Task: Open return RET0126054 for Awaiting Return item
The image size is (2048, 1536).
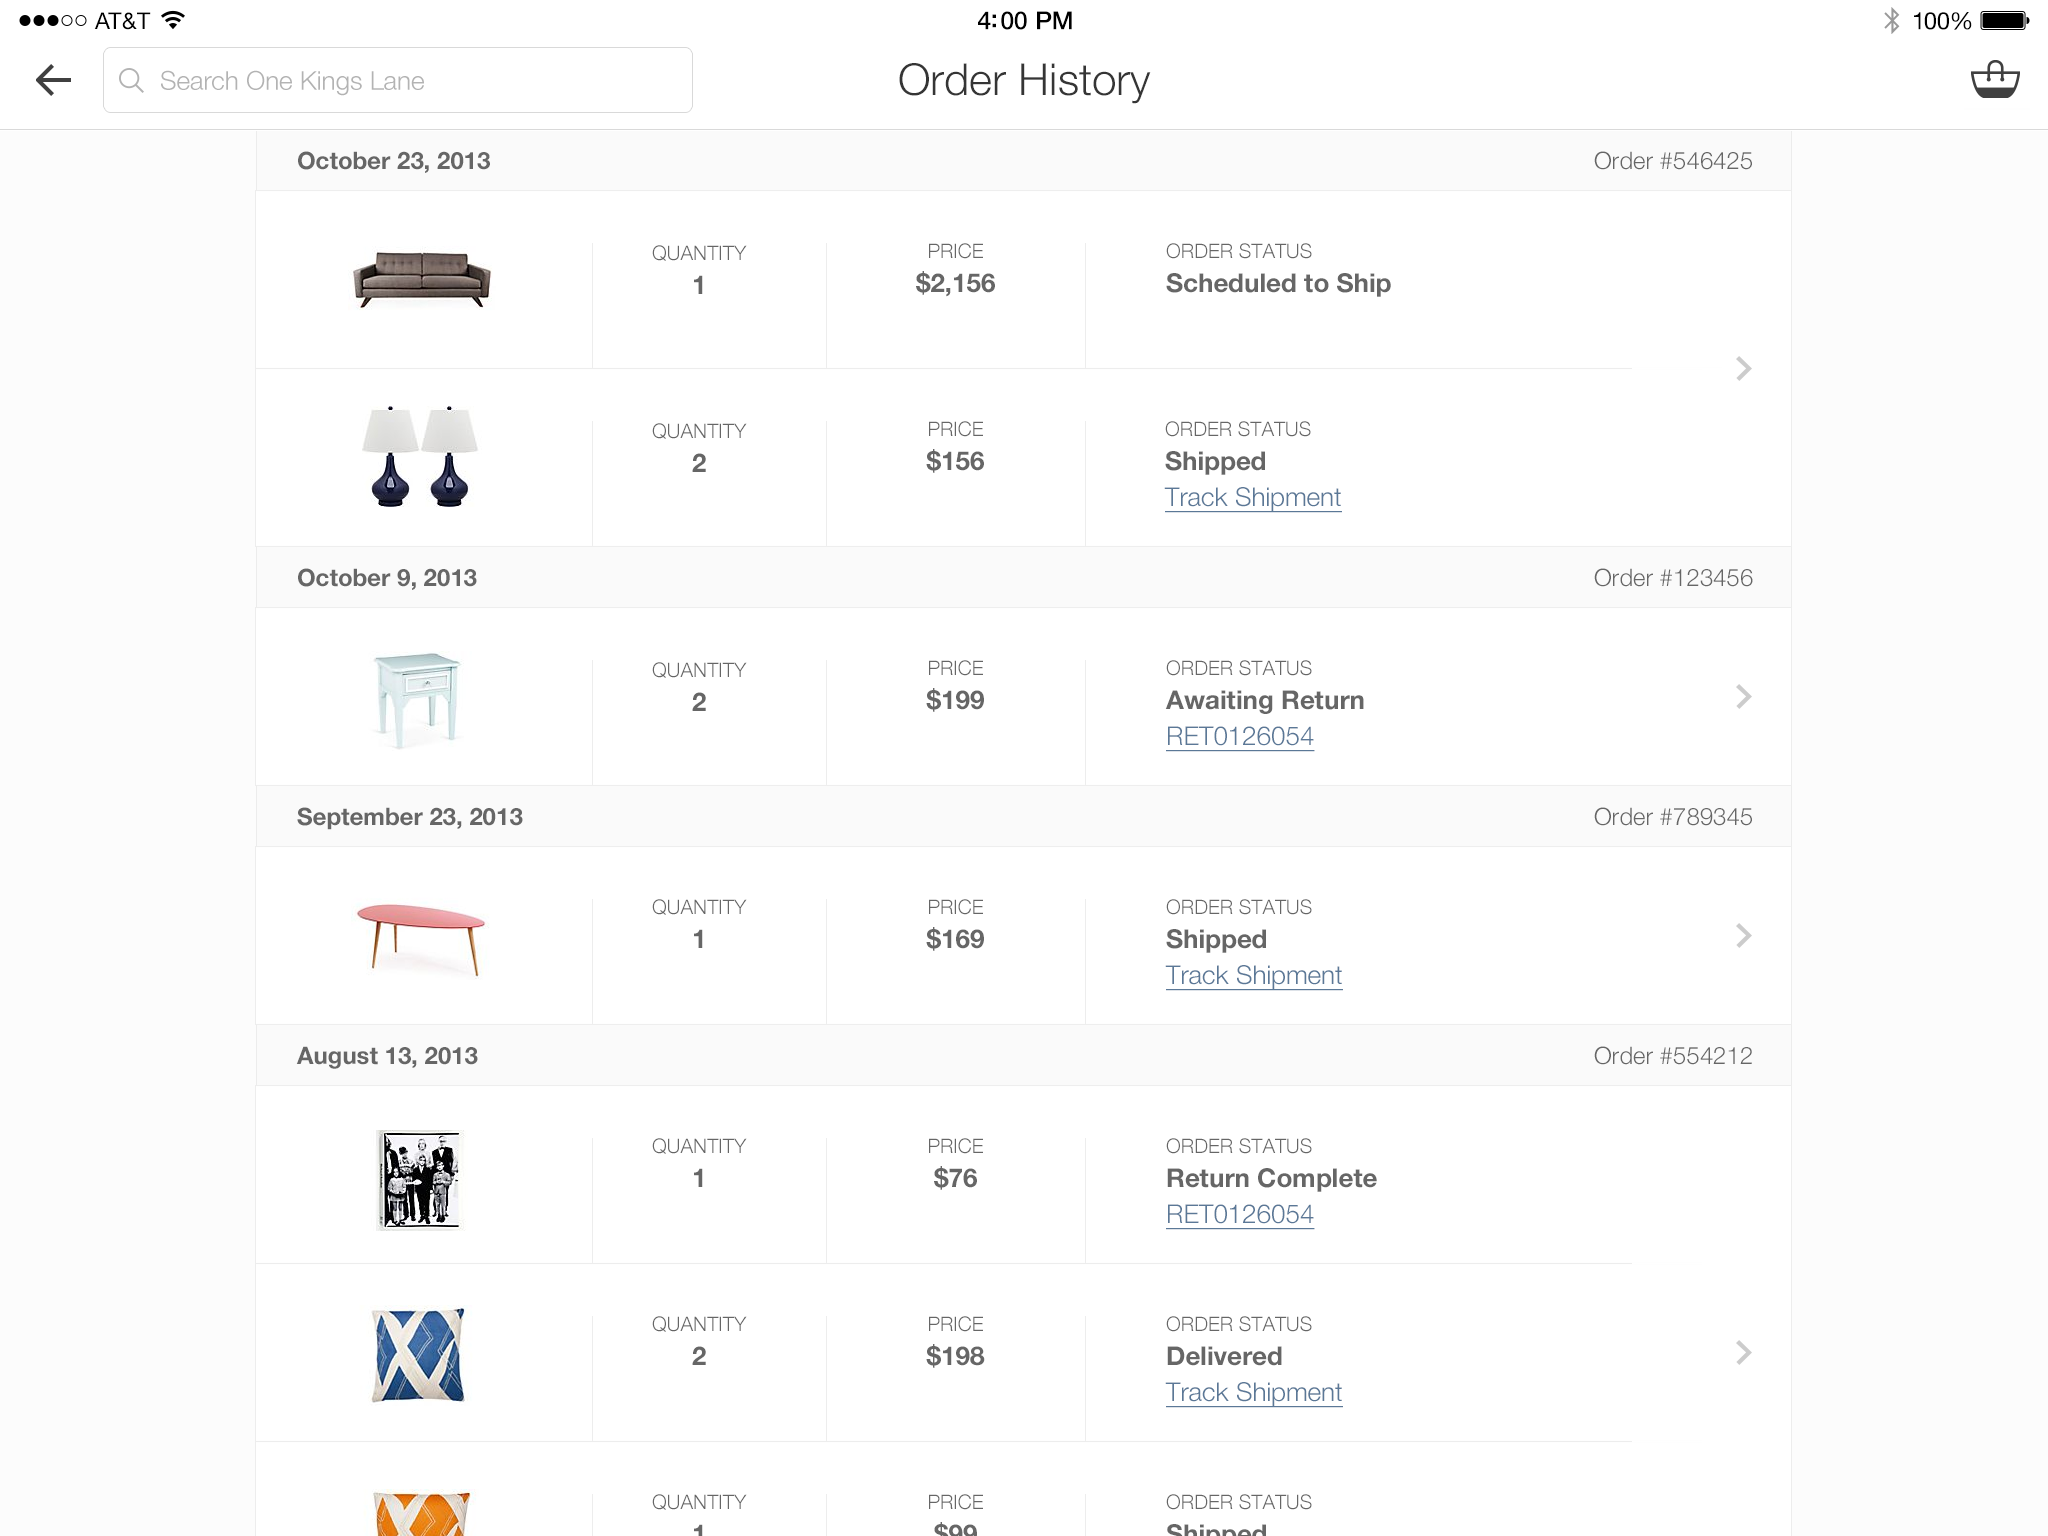Action: [x=1239, y=737]
